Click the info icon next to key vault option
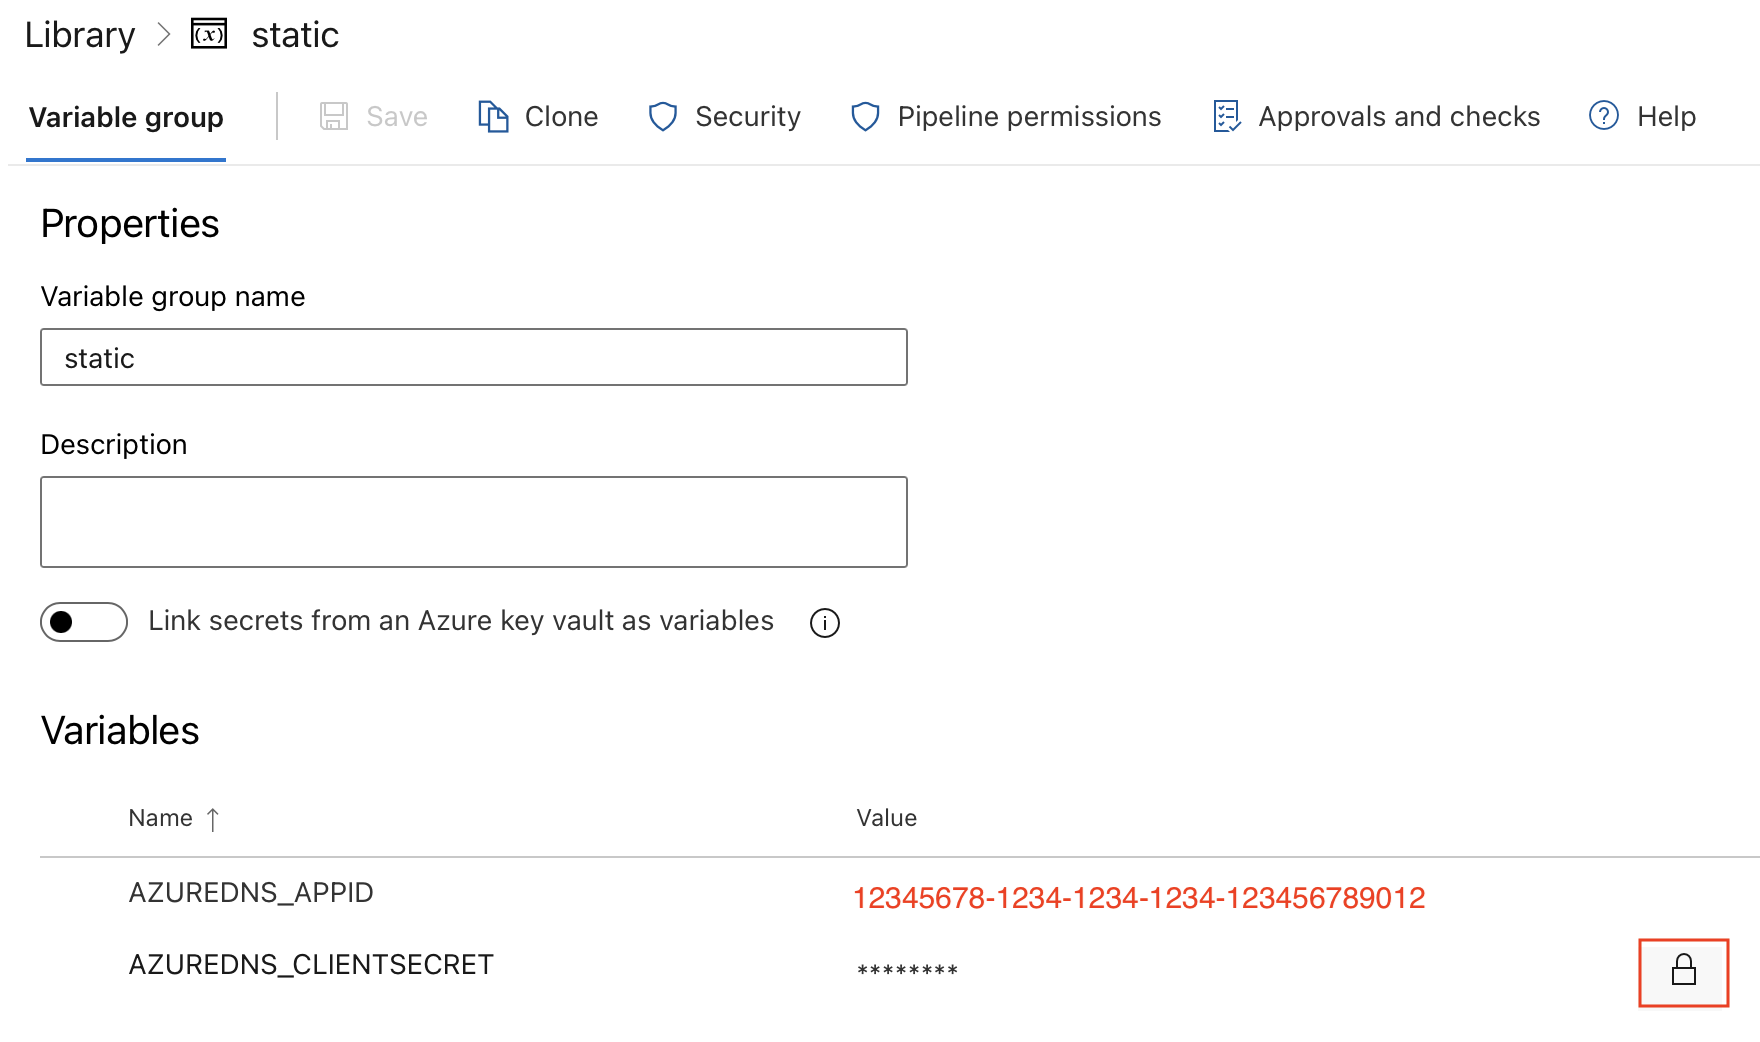Screen dimensions: 1760x1042 pyautogui.click(x=825, y=623)
